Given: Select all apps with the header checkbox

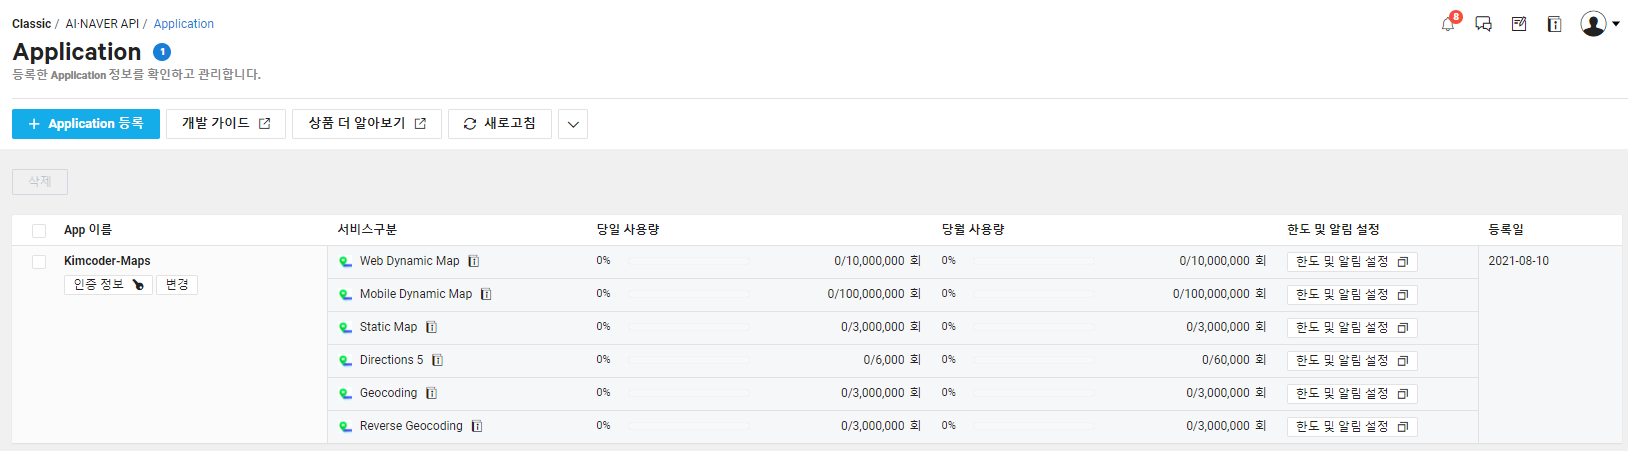Looking at the screenshot, I should coord(39,231).
